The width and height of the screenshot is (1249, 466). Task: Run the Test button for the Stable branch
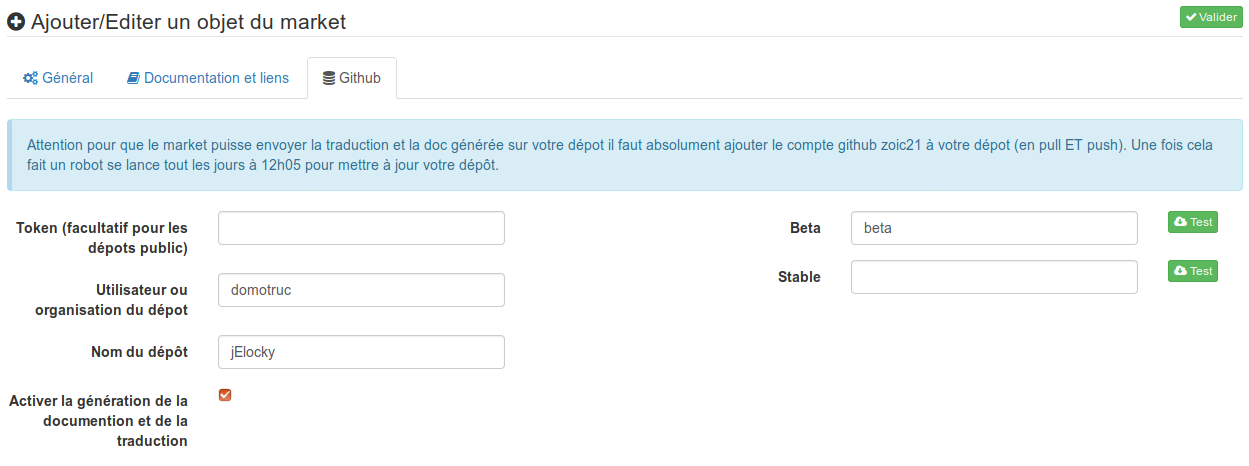pos(1193,271)
